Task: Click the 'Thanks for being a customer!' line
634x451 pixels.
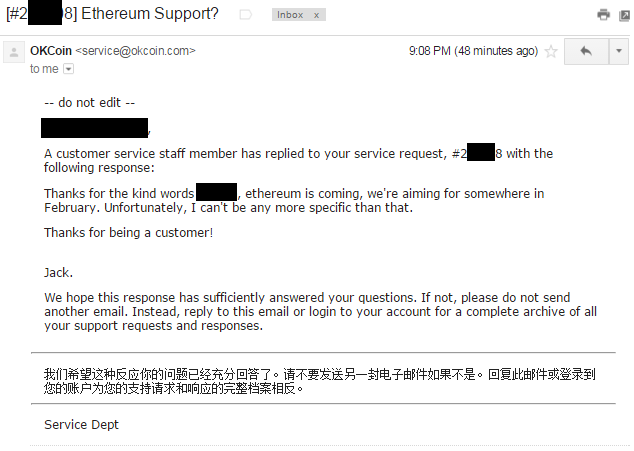Action: pyautogui.click(x=129, y=233)
